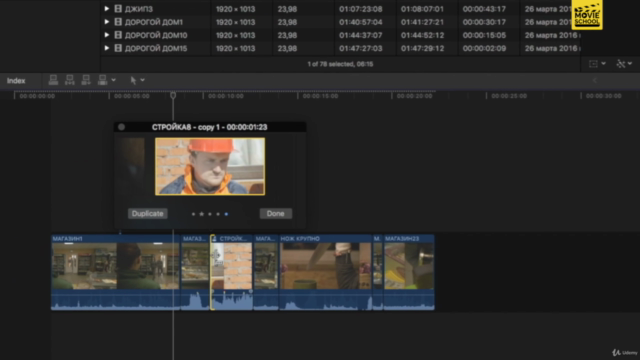Open the browser filter dropdown arrow
Image resolution: width=640 pixels, height=360 pixels.
630,64
